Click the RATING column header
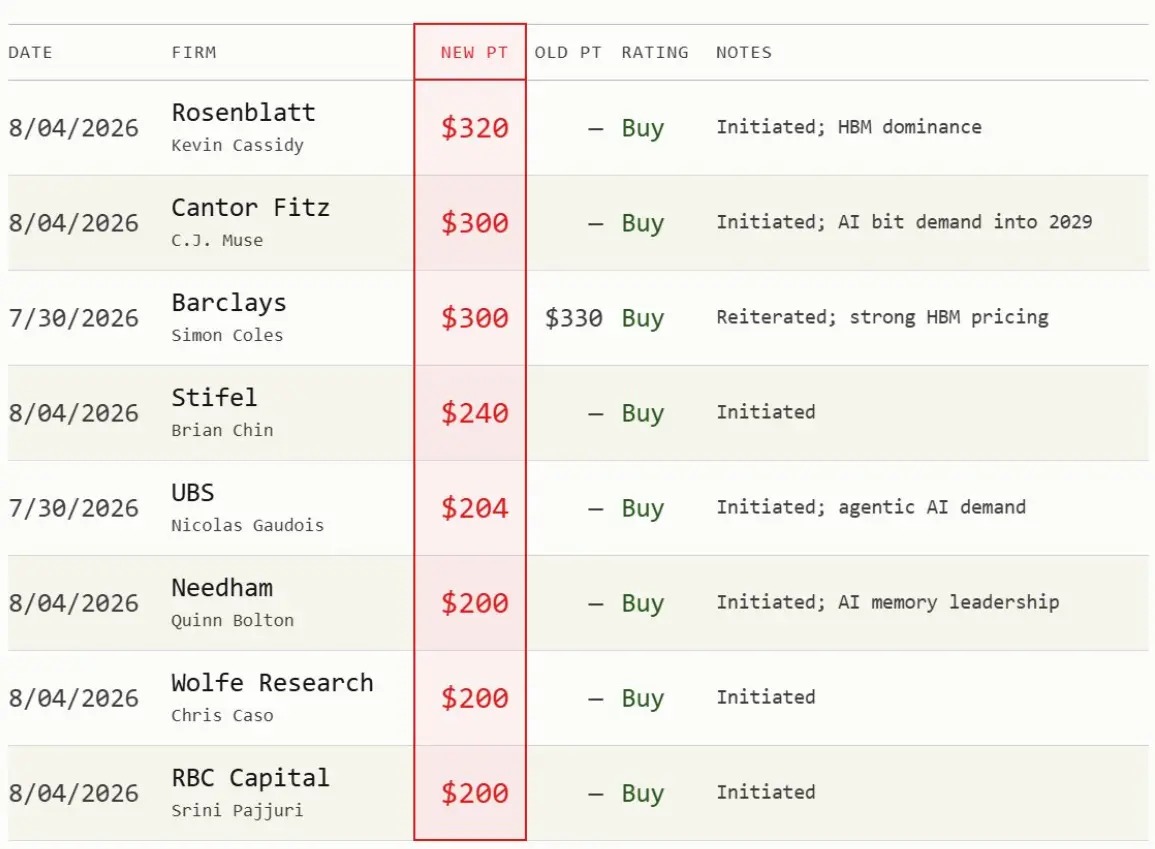1155x849 pixels. [655, 52]
